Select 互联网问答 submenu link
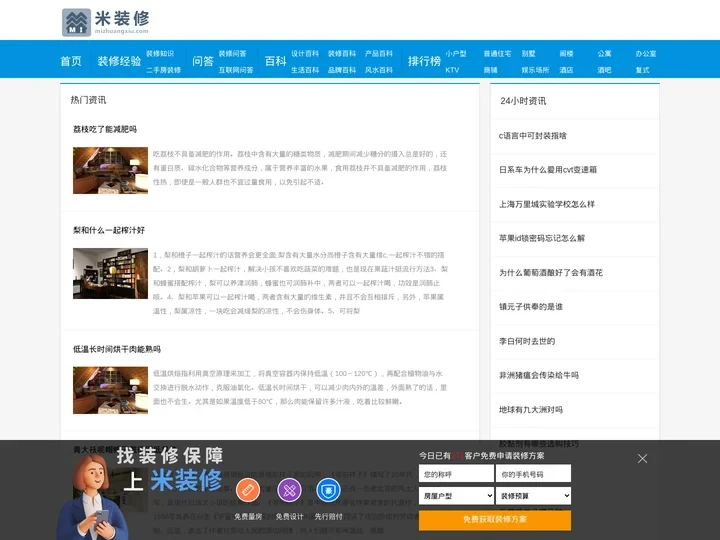 (x=236, y=70)
